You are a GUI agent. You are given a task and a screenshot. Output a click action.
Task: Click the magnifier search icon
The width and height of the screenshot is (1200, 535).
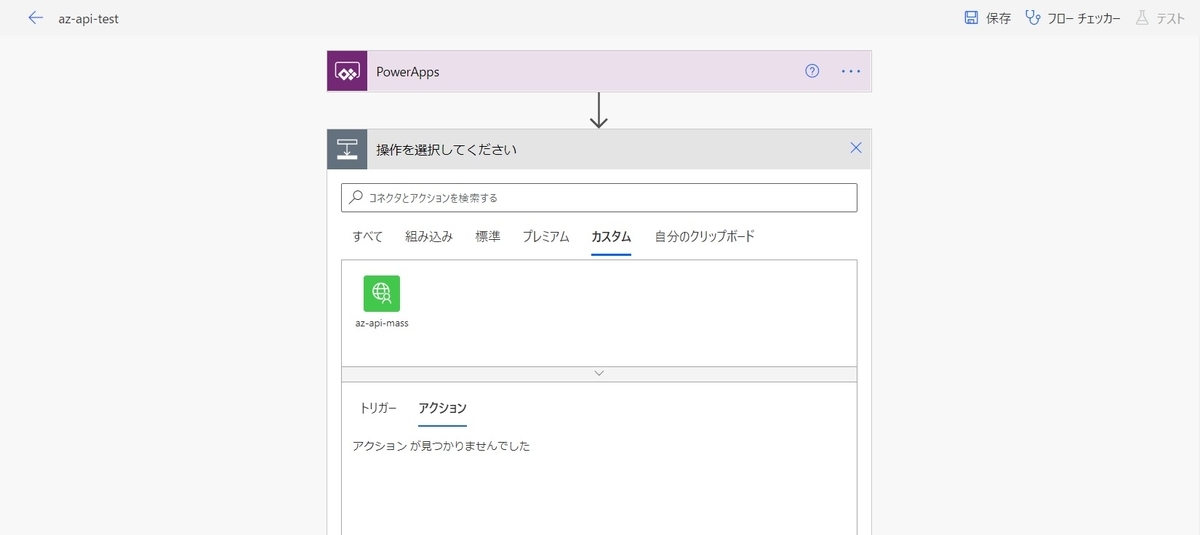click(x=356, y=198)
